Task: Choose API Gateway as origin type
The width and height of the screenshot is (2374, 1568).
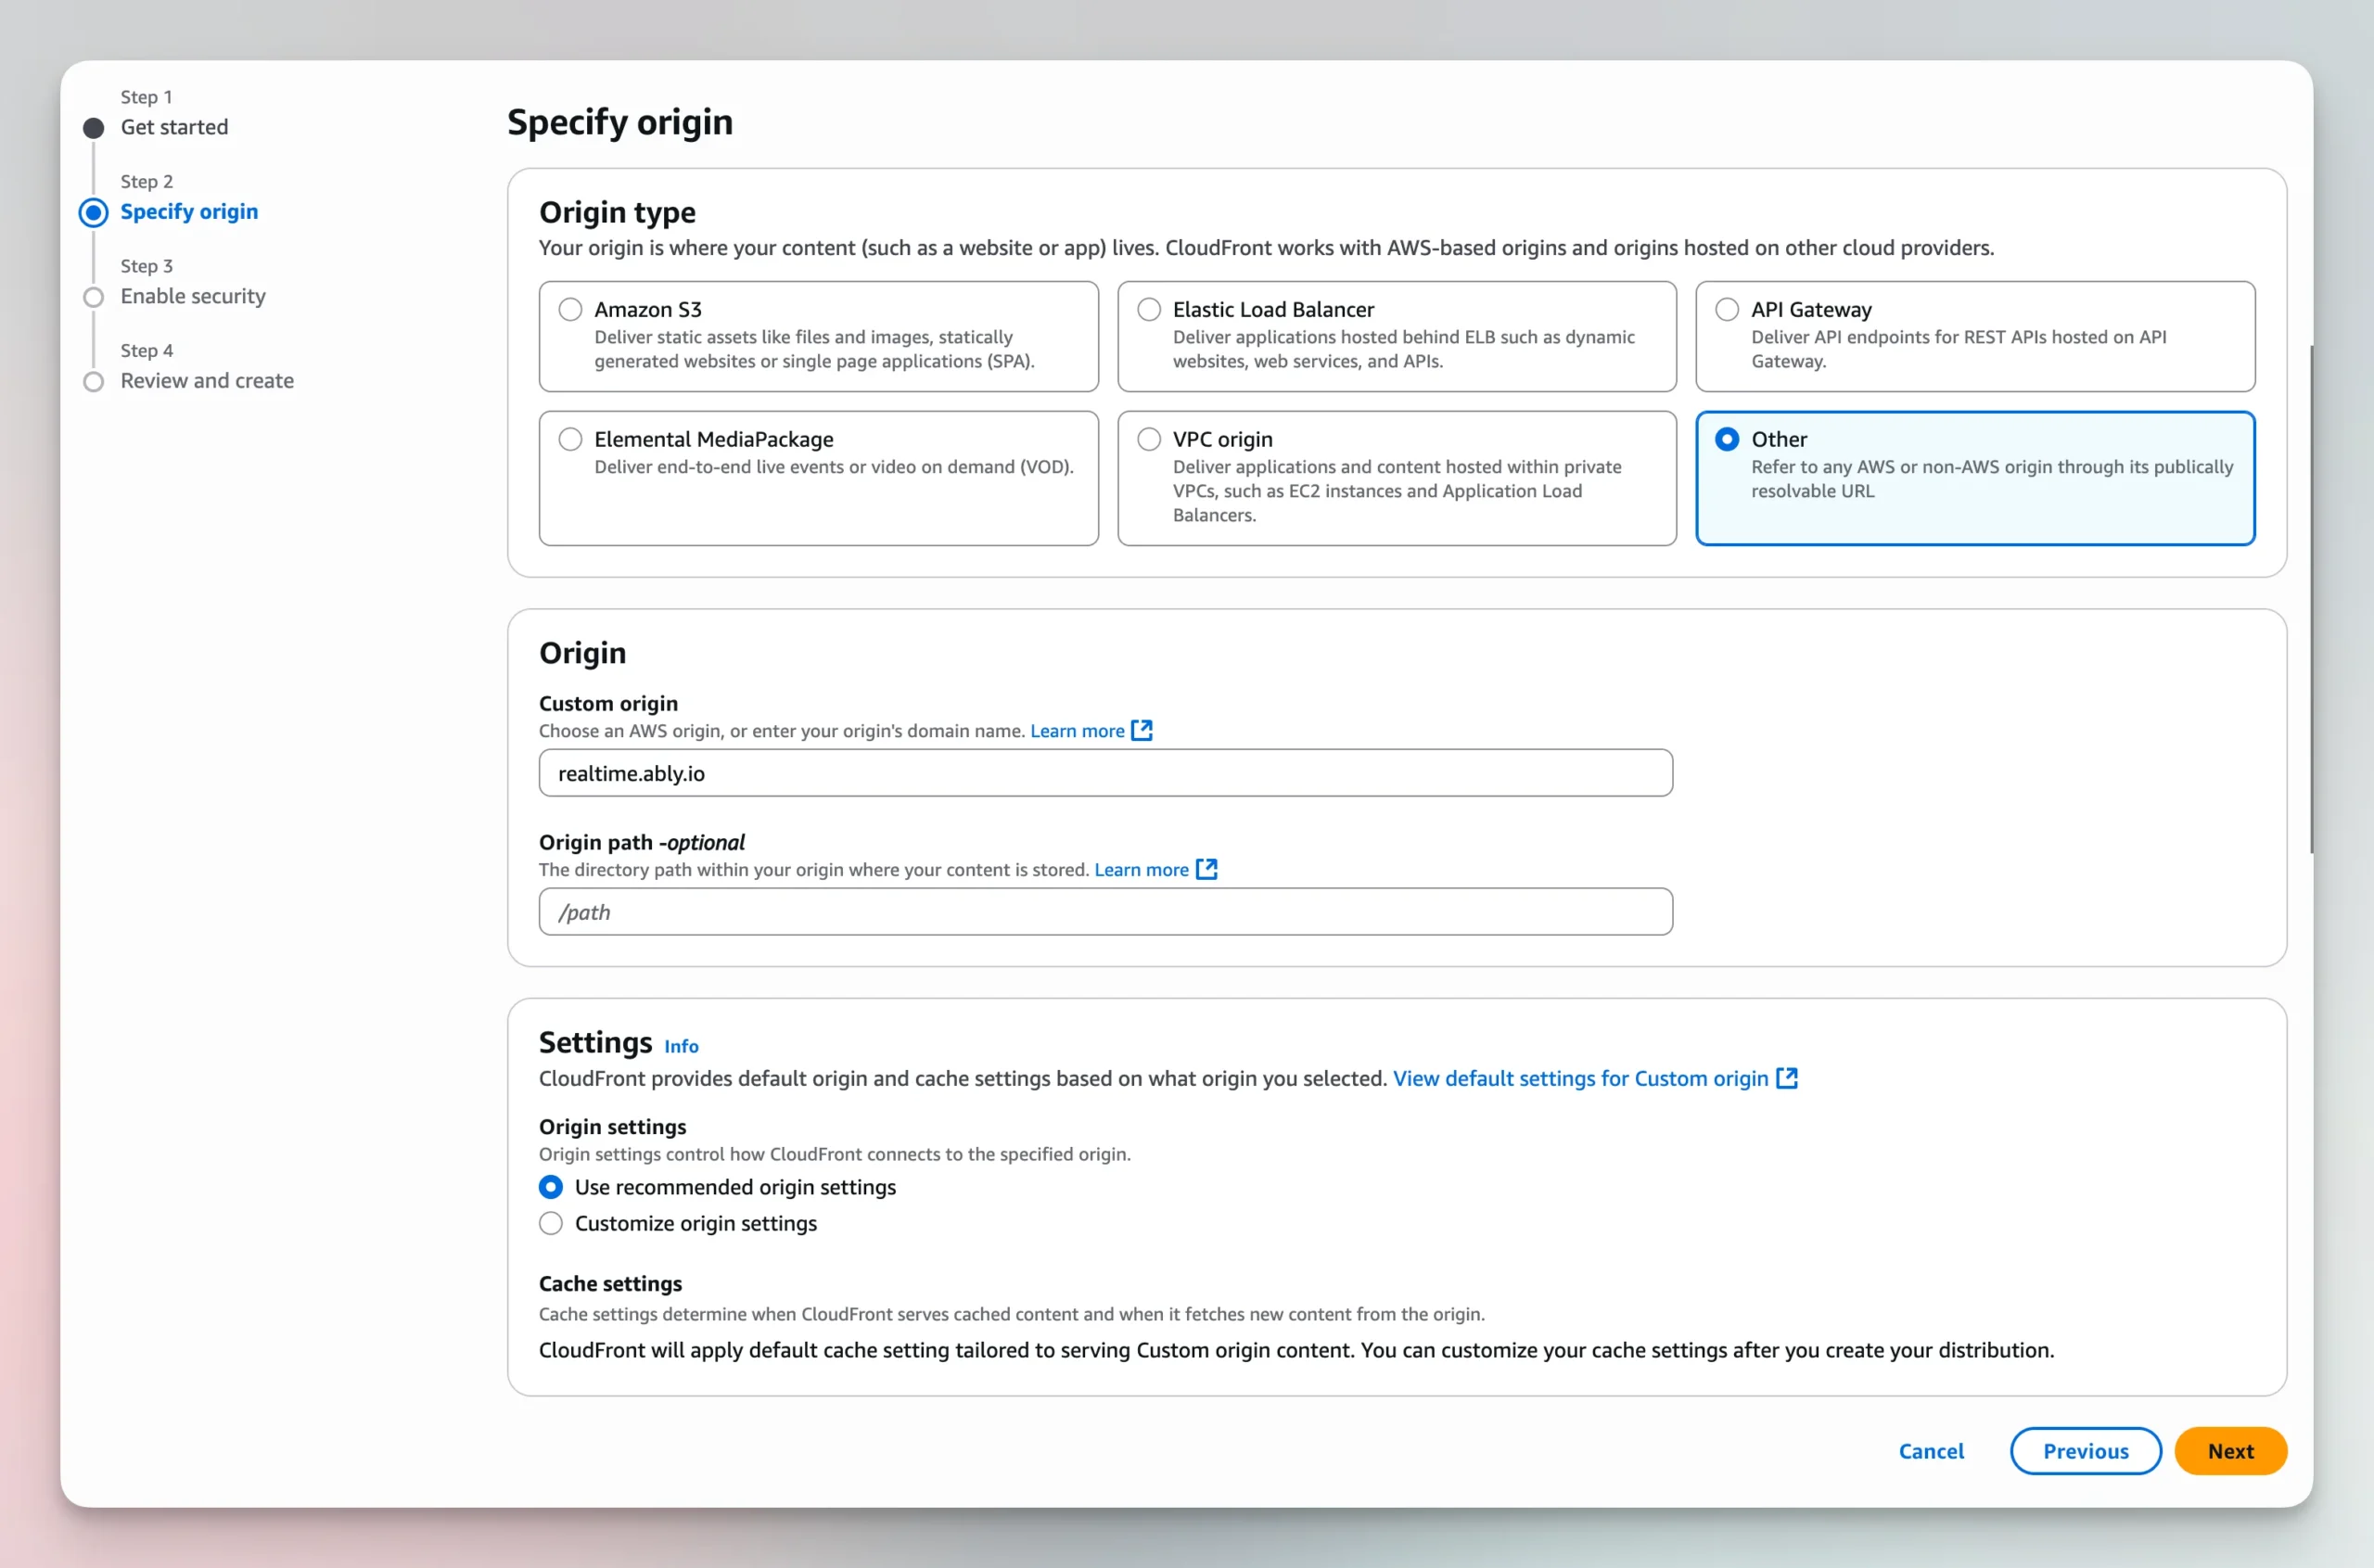Action: [x=1727, y=309]
